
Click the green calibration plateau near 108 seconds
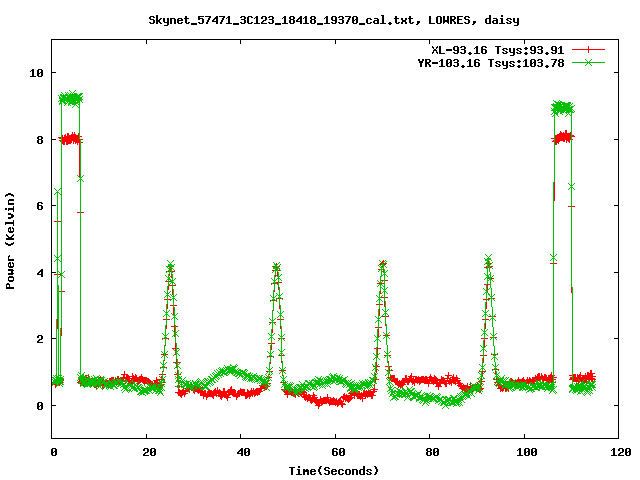point(563,108)
